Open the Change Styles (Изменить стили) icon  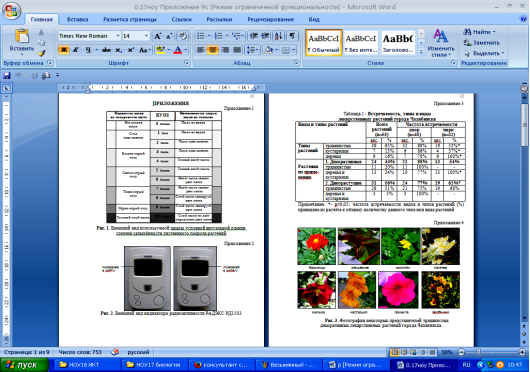coord(441,43)
